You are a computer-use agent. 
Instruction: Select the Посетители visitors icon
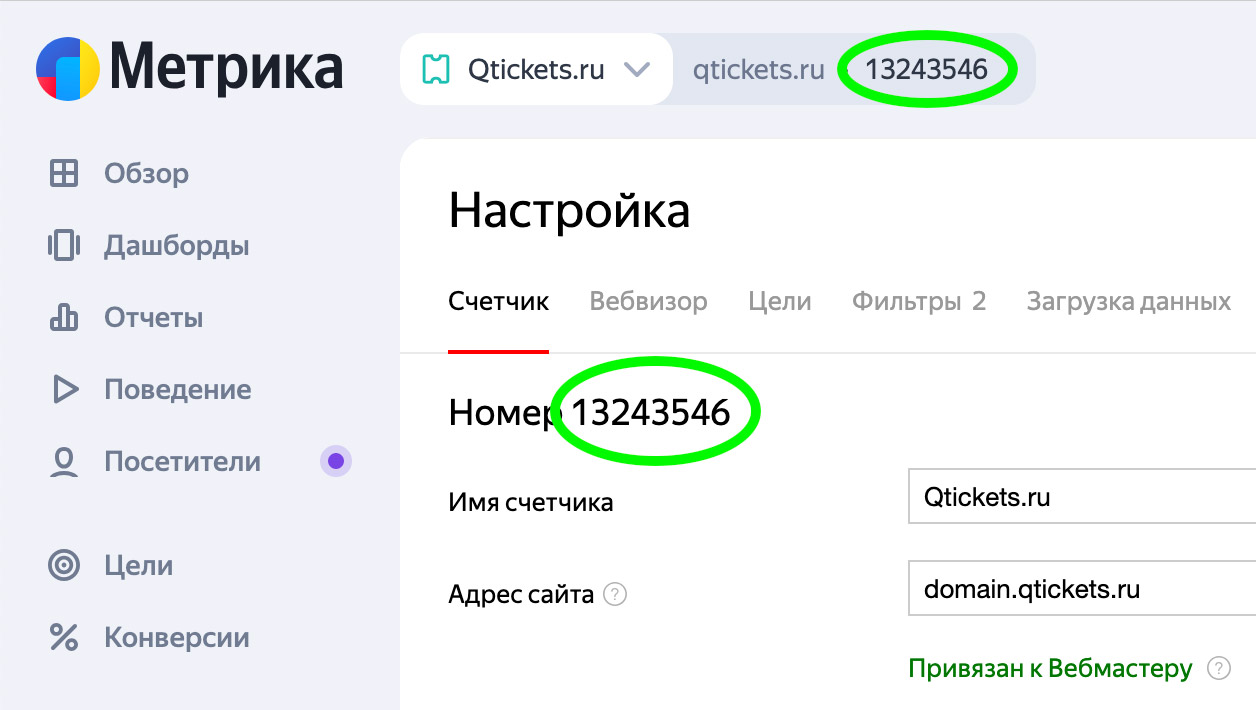65,461
